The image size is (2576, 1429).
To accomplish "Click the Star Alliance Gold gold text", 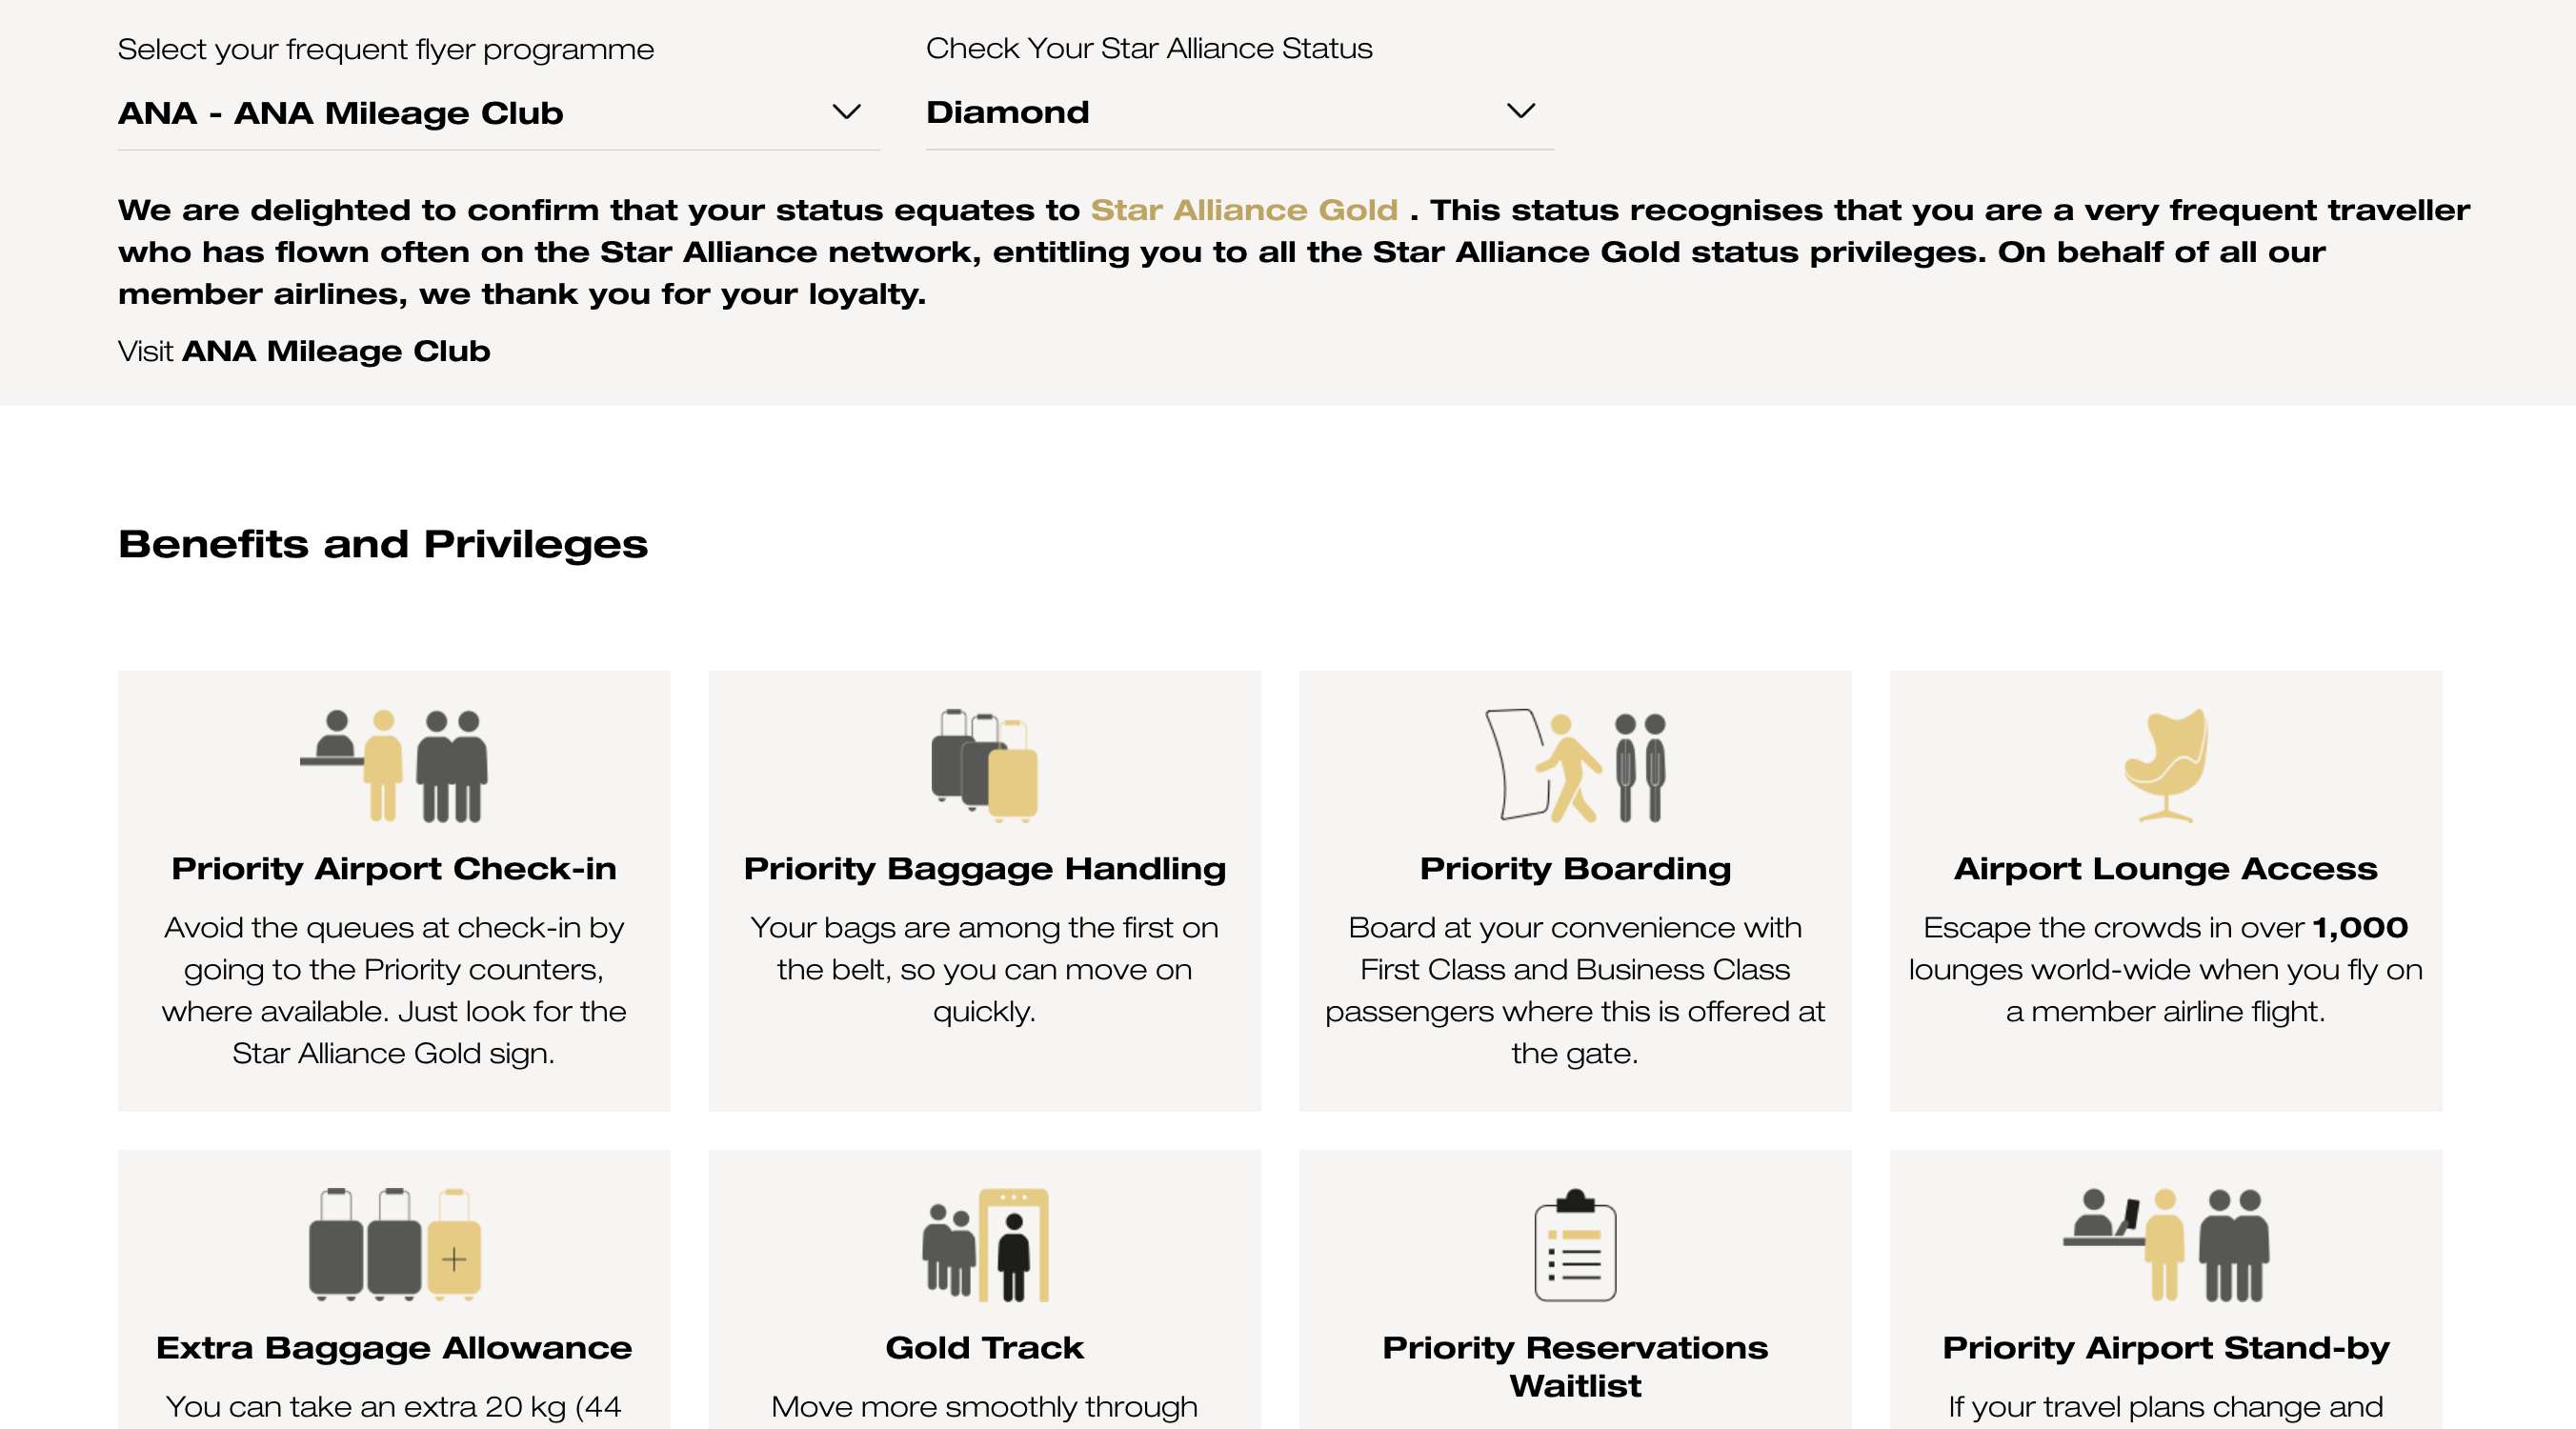I will pyautogui.click(x=1243, y=210).
